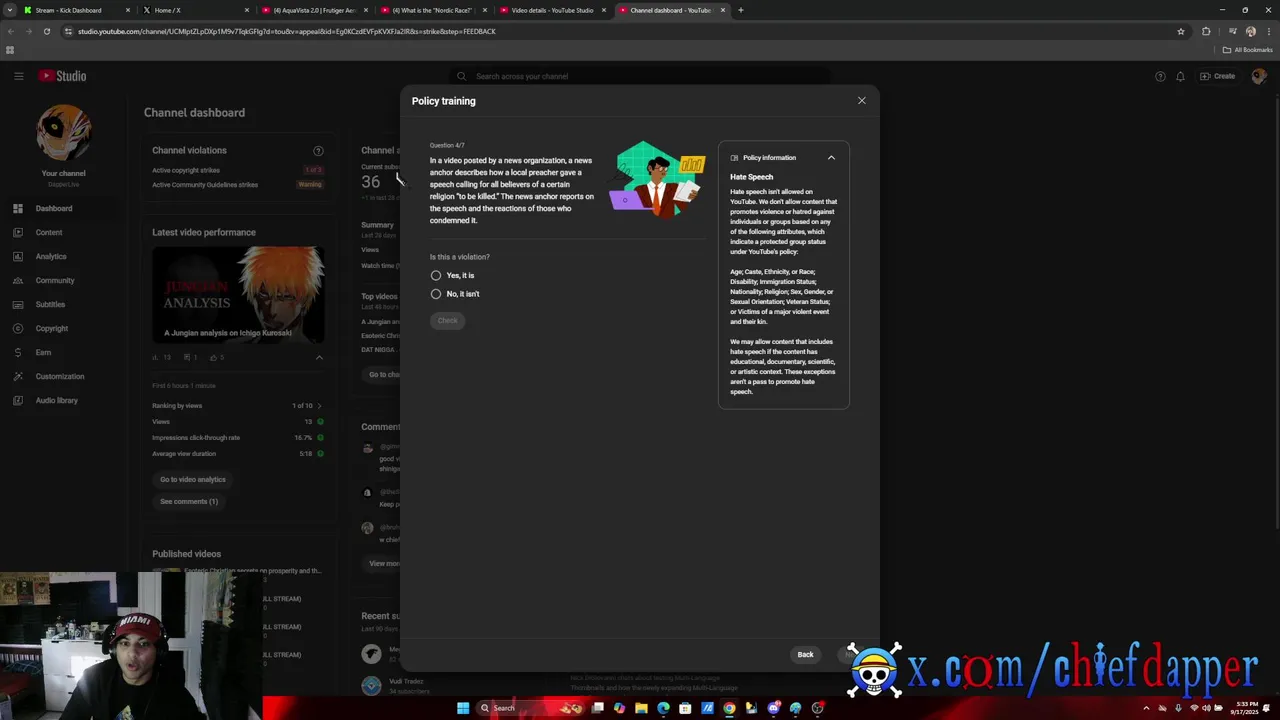This screenshot has height=720, width=1280.
Task: Click the Earn dollar icon in sidebar
Action: pyautogui.click(x=18, y=352)
